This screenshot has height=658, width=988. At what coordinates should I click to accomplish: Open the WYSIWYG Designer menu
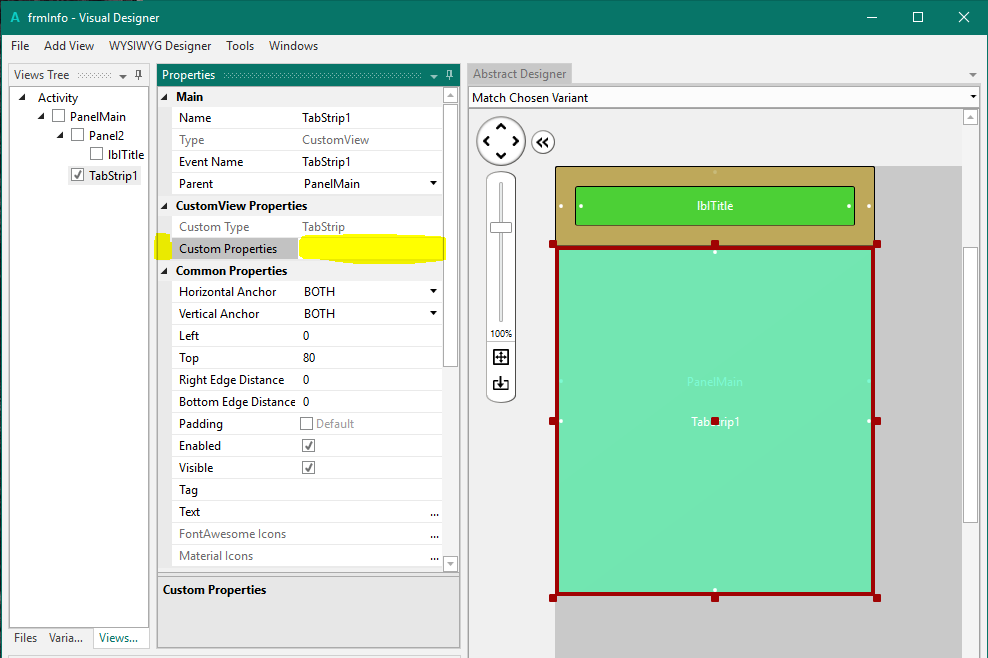coord(160,46)
